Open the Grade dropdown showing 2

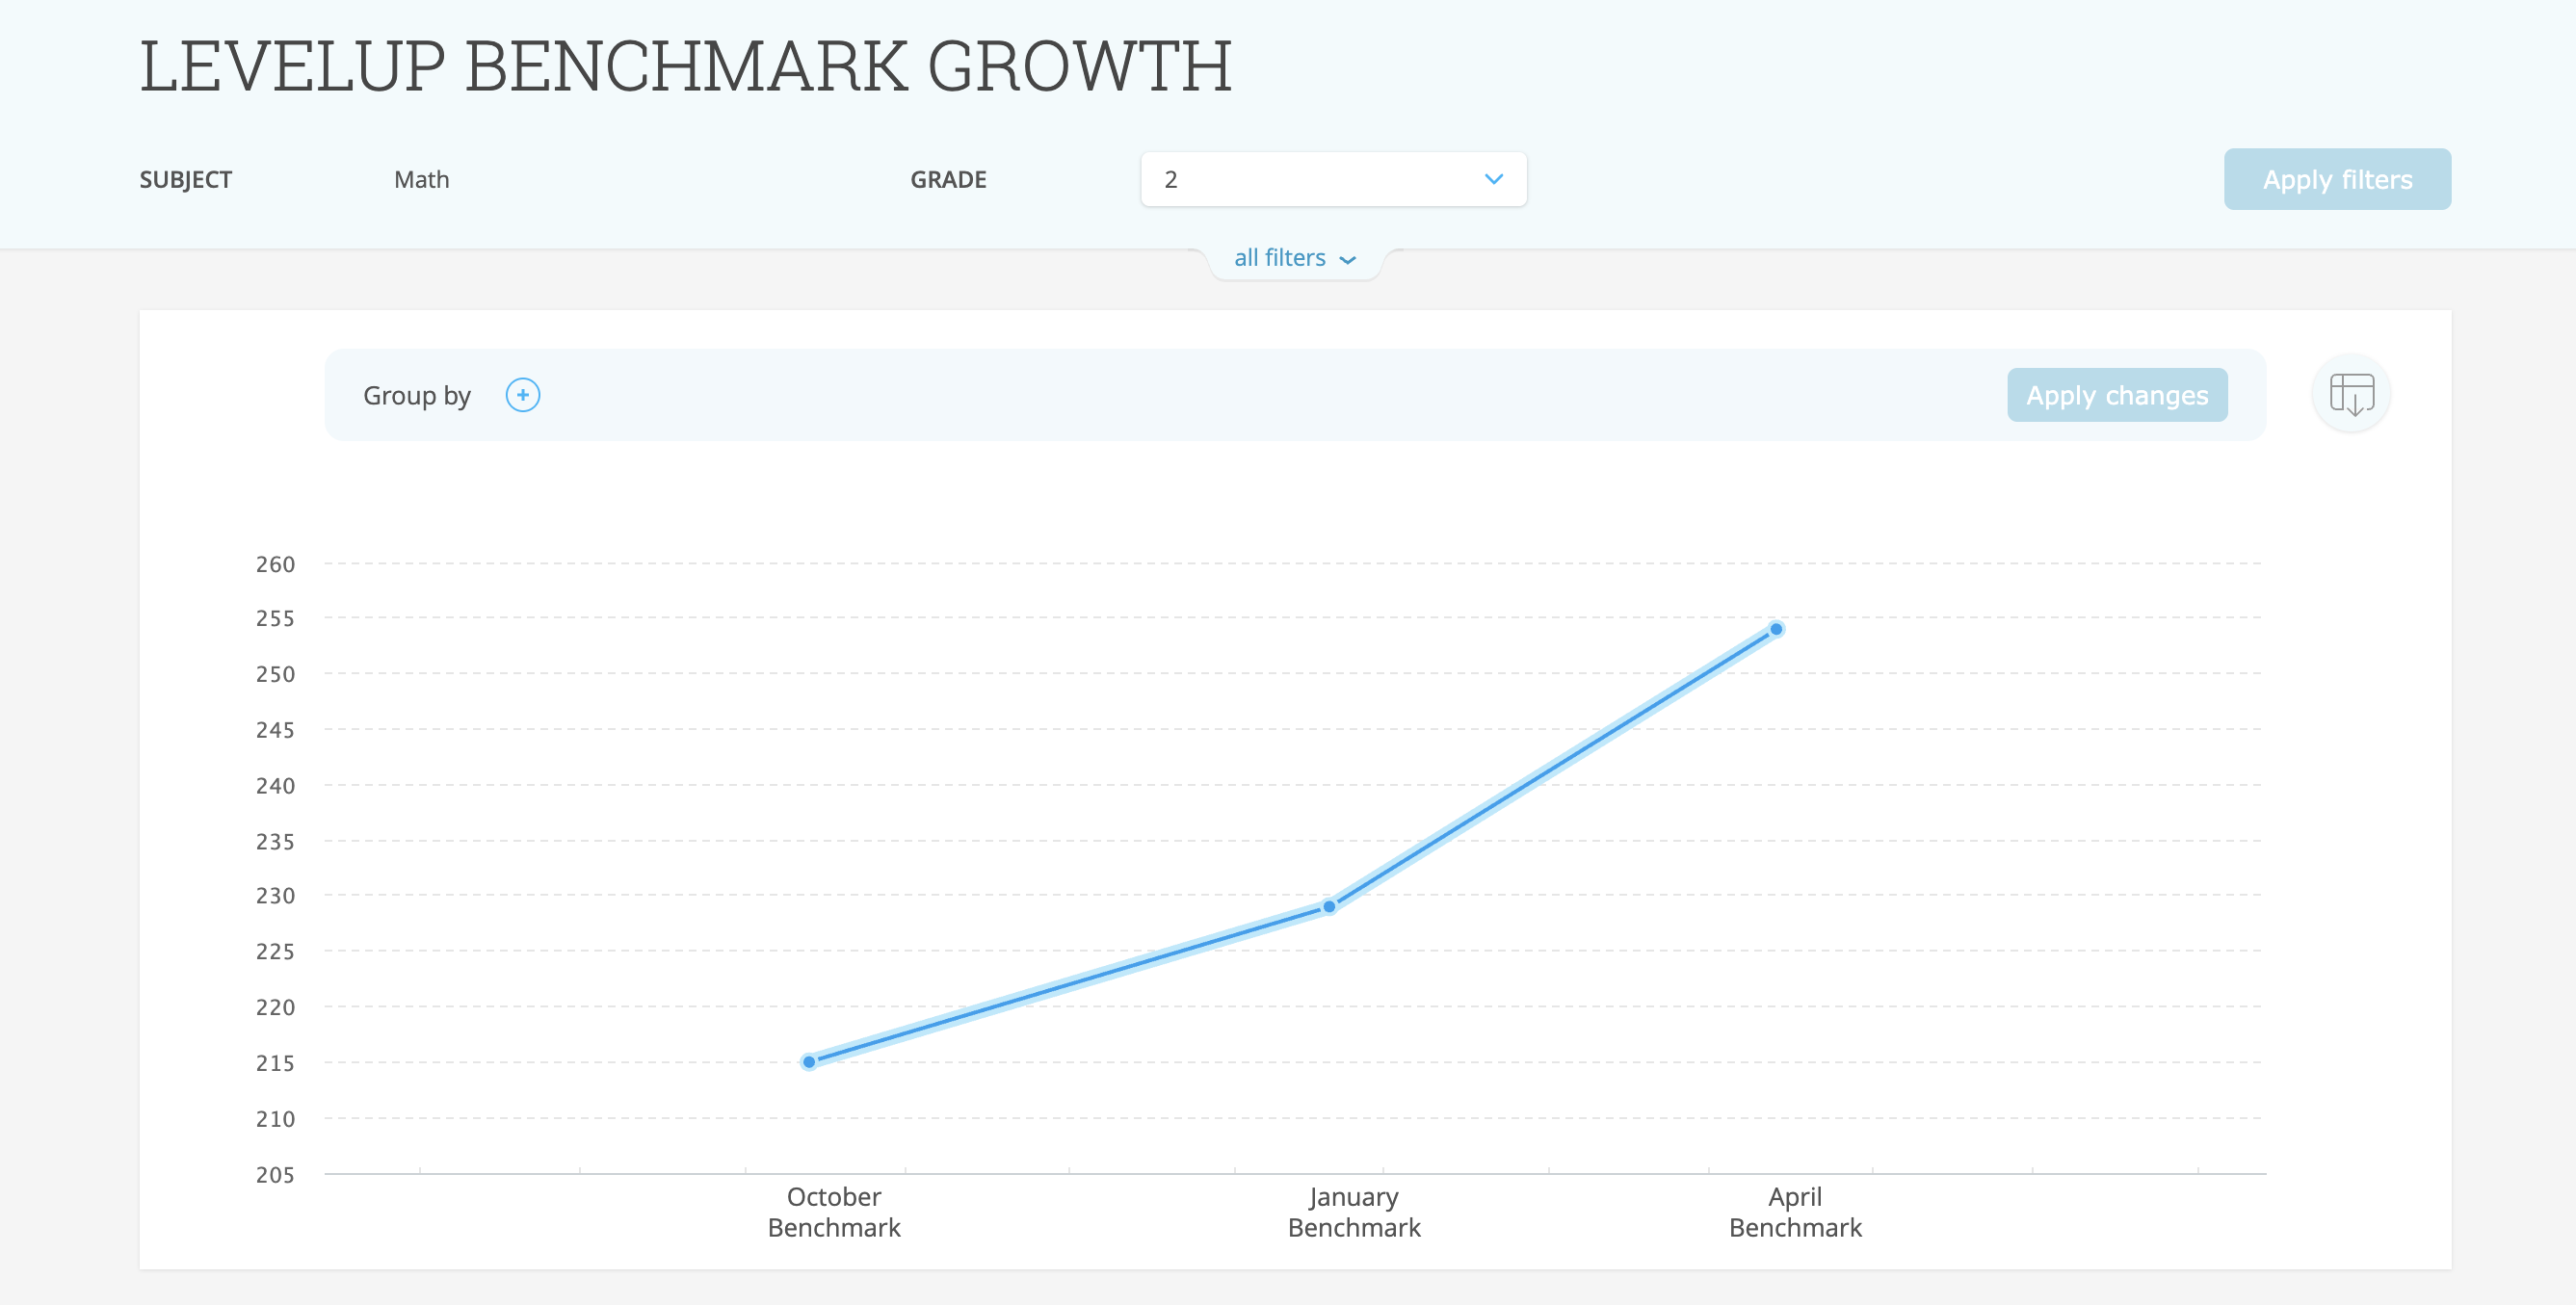click(x=1333, y=179)
